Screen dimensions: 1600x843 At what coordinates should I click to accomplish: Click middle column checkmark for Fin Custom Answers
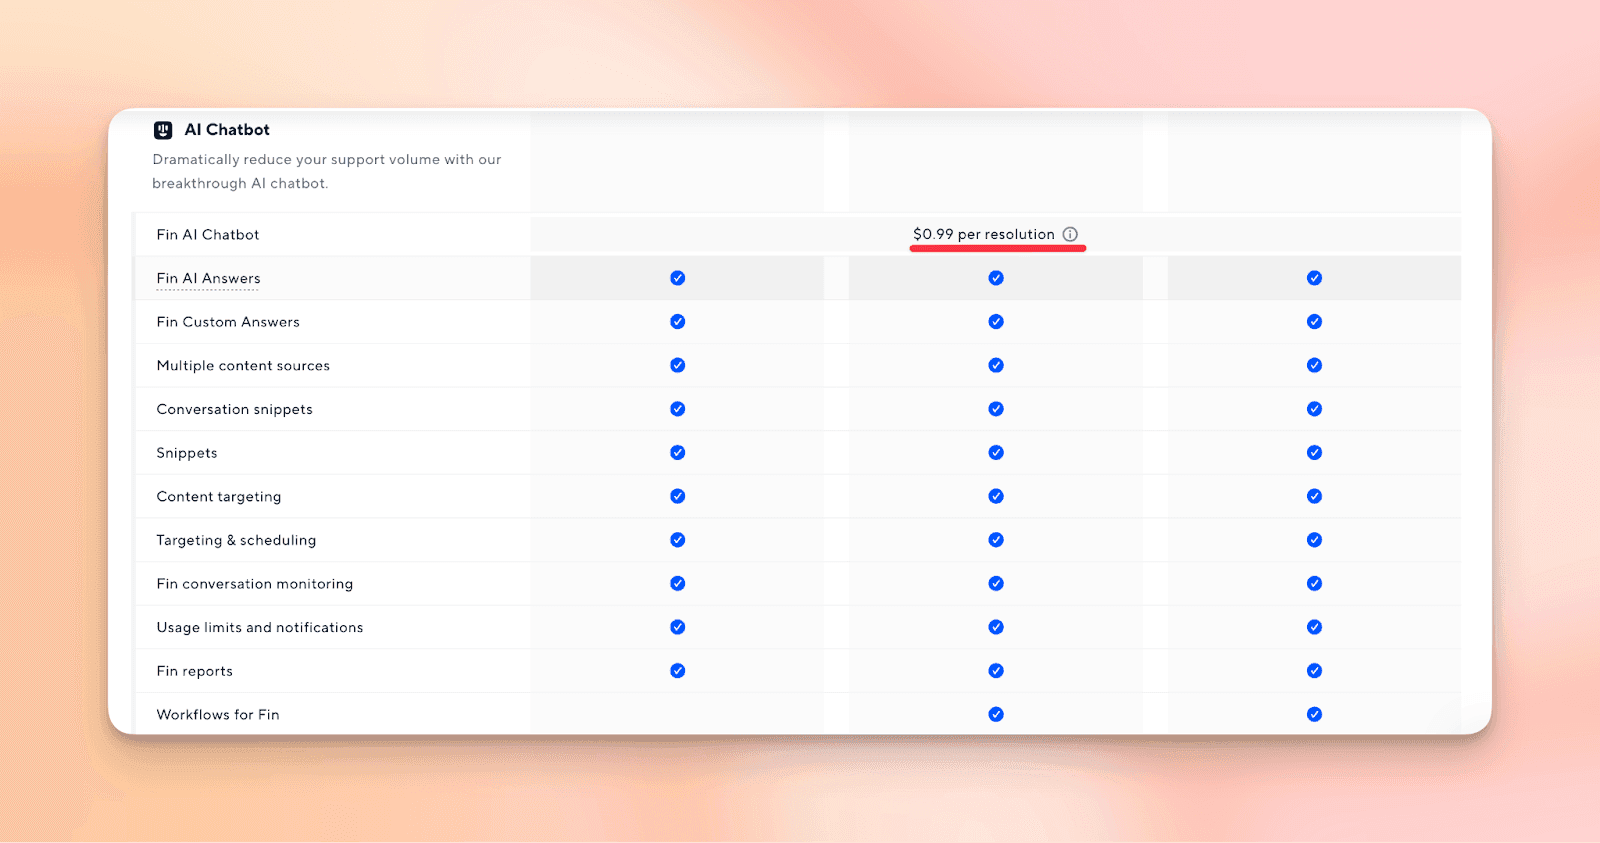pyautogui.click(x=996, y=322)
